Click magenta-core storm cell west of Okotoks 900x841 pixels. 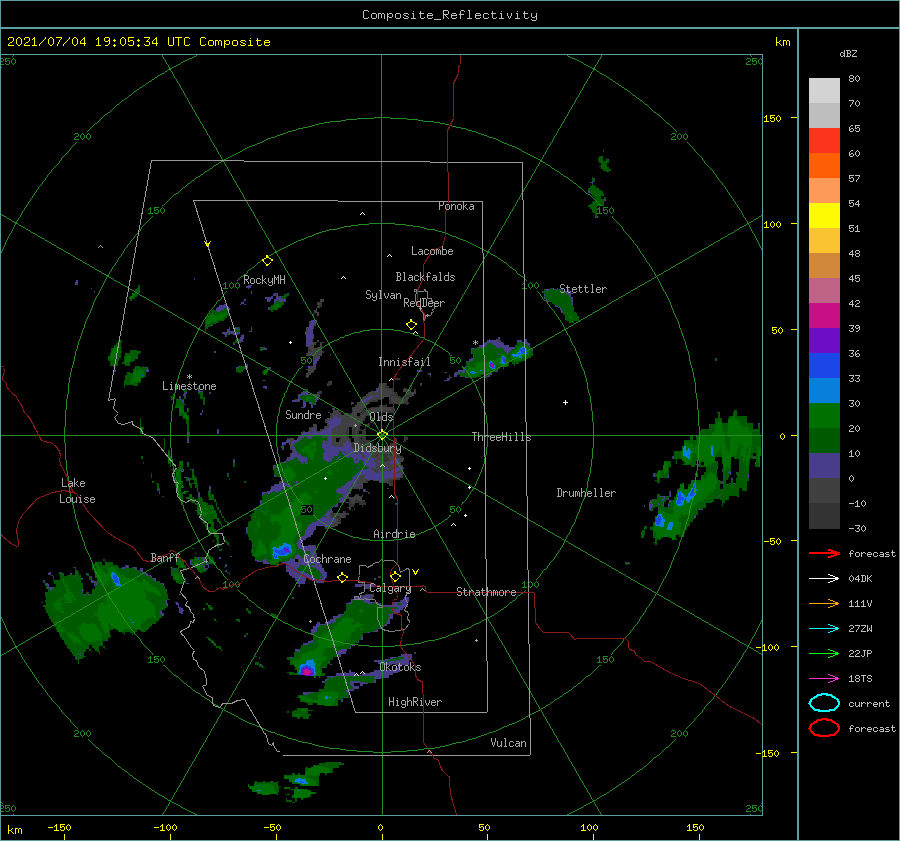click(x=307, y=669)
